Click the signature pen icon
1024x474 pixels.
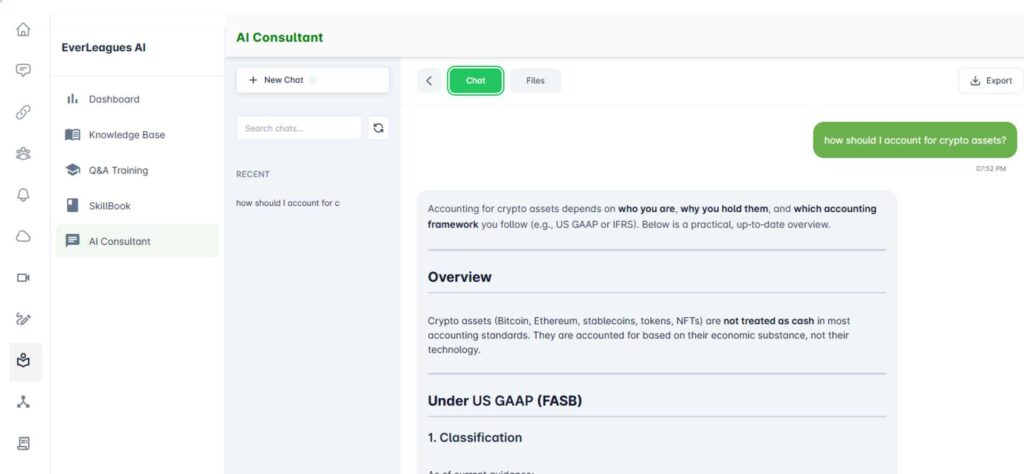click(24, 319)
